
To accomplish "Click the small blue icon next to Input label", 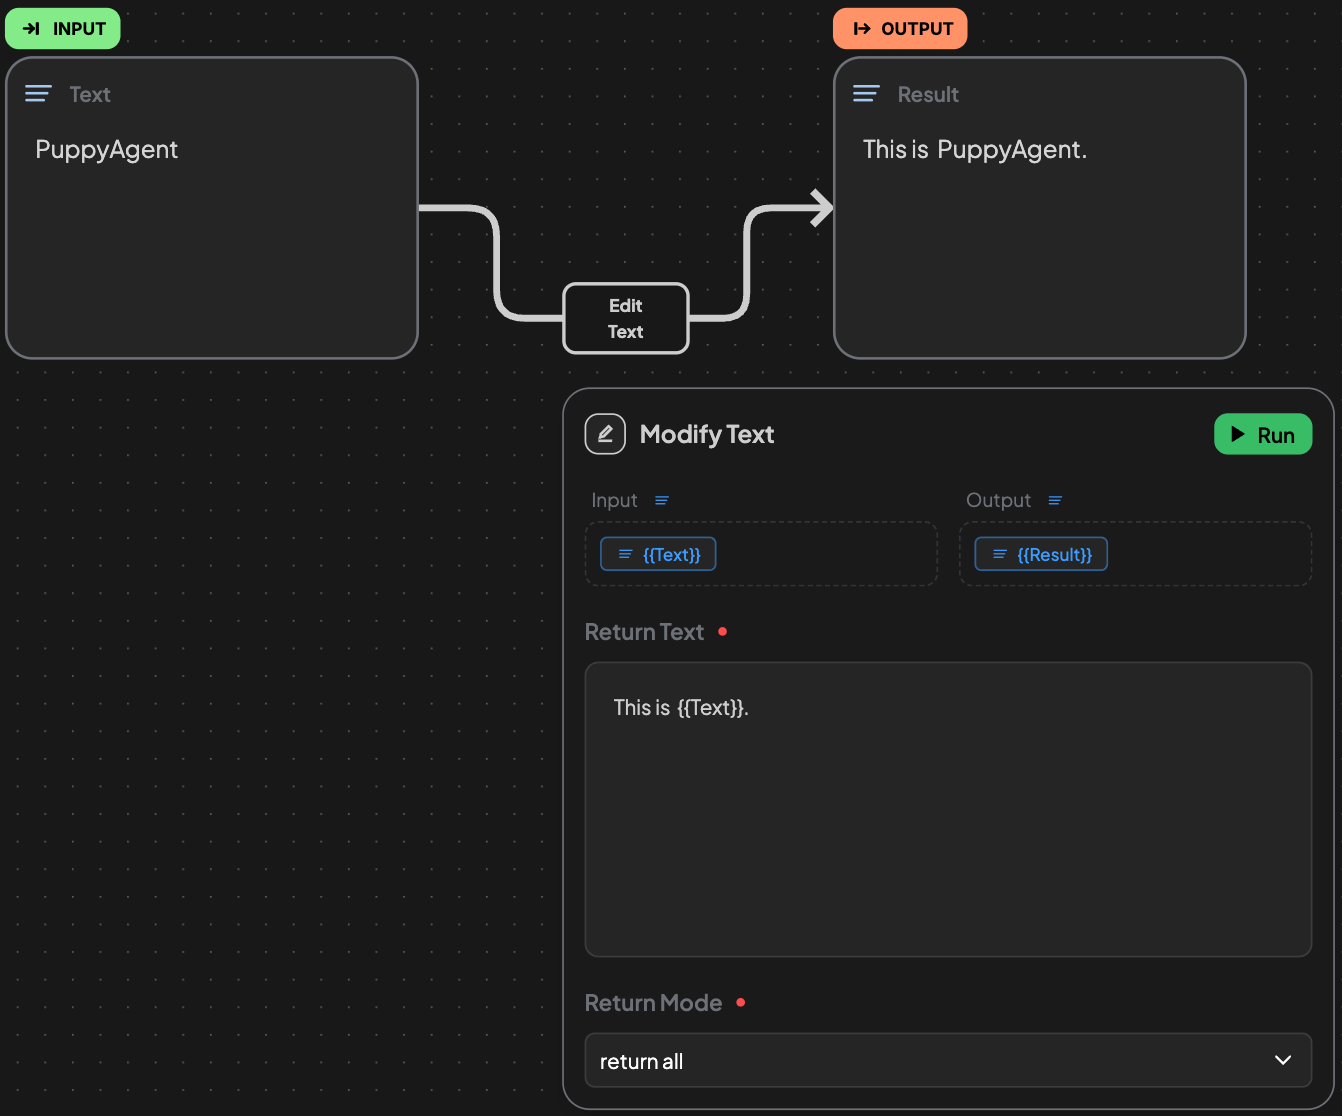I will pos(662,501).
